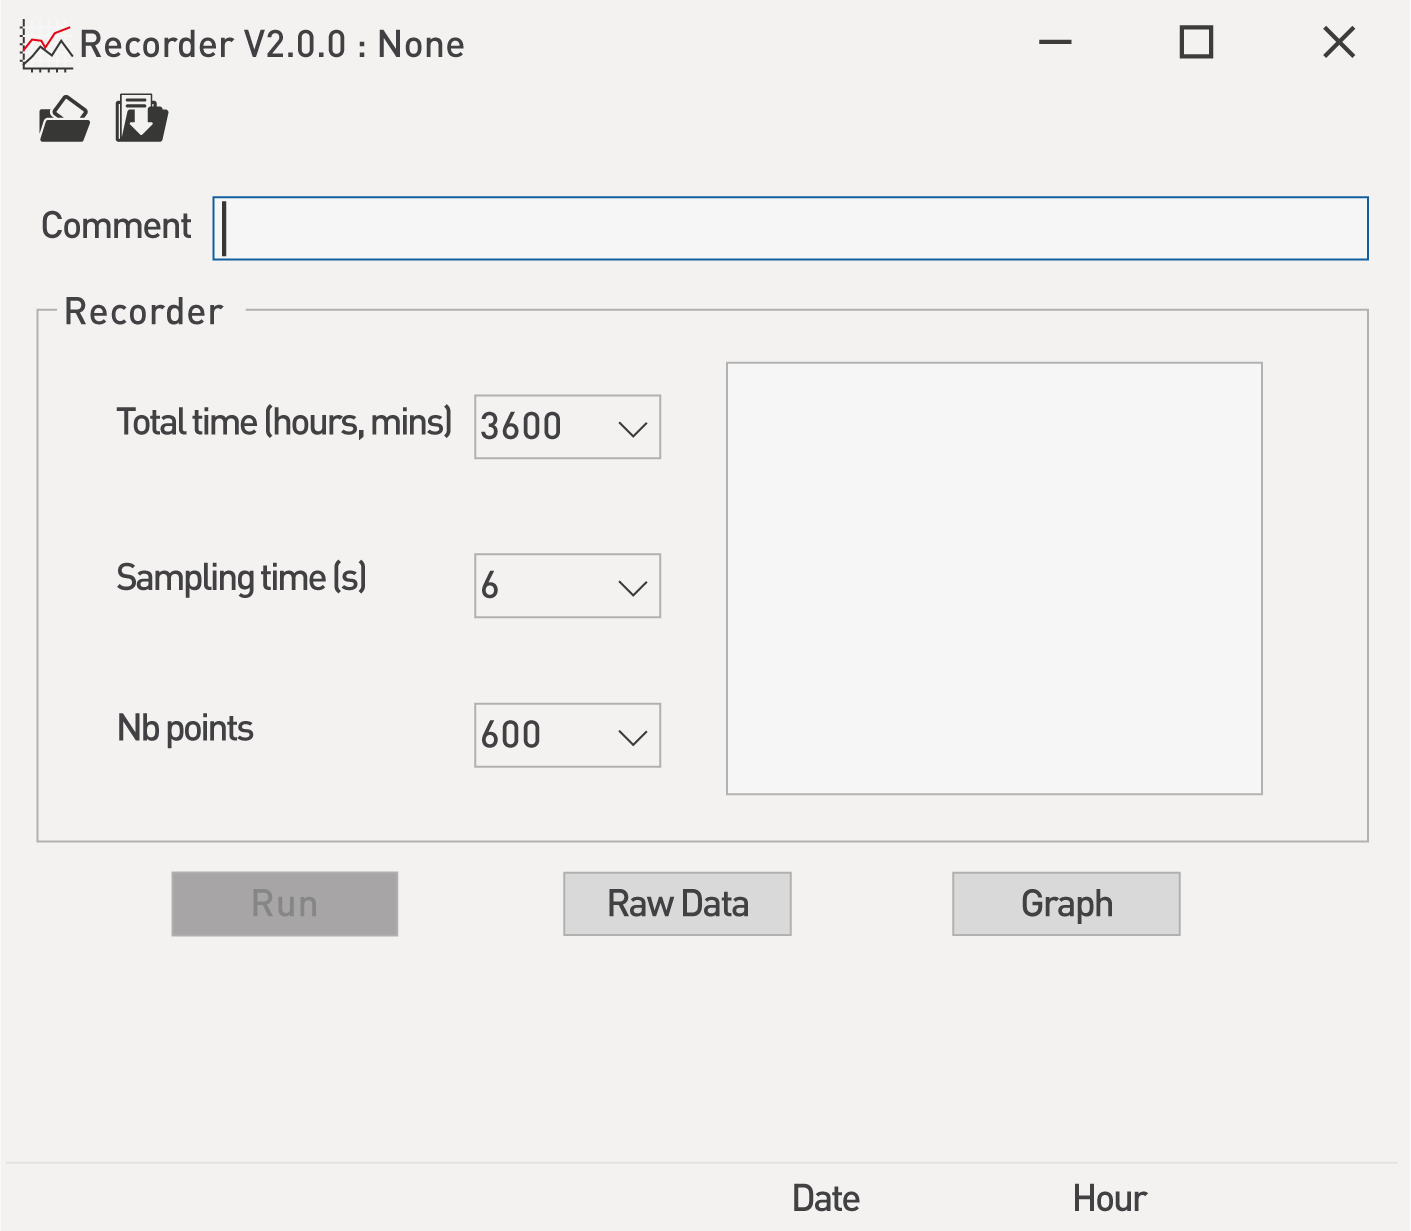The width and height of the screenshot is (1411, 1231).
Task: Maximize the Recorder window
Action: [x=1196, y=43]
